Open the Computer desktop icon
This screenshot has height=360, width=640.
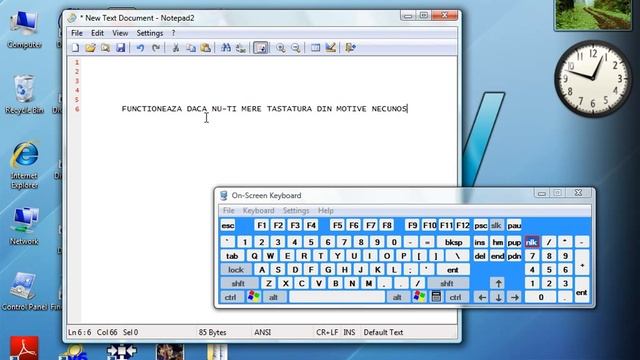point(24,29)
